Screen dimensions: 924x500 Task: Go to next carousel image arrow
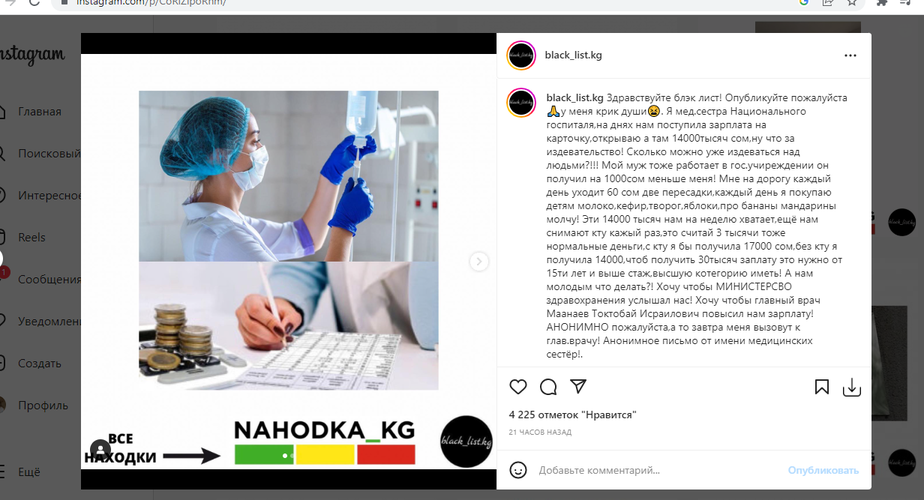(479, 261)
